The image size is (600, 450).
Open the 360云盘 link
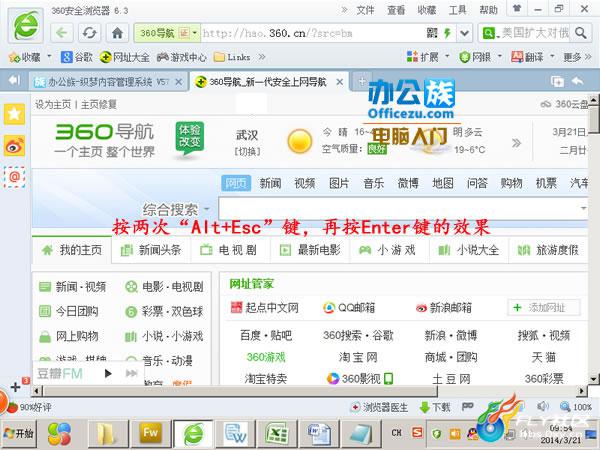pyautogui.click(x=564, y=104)
